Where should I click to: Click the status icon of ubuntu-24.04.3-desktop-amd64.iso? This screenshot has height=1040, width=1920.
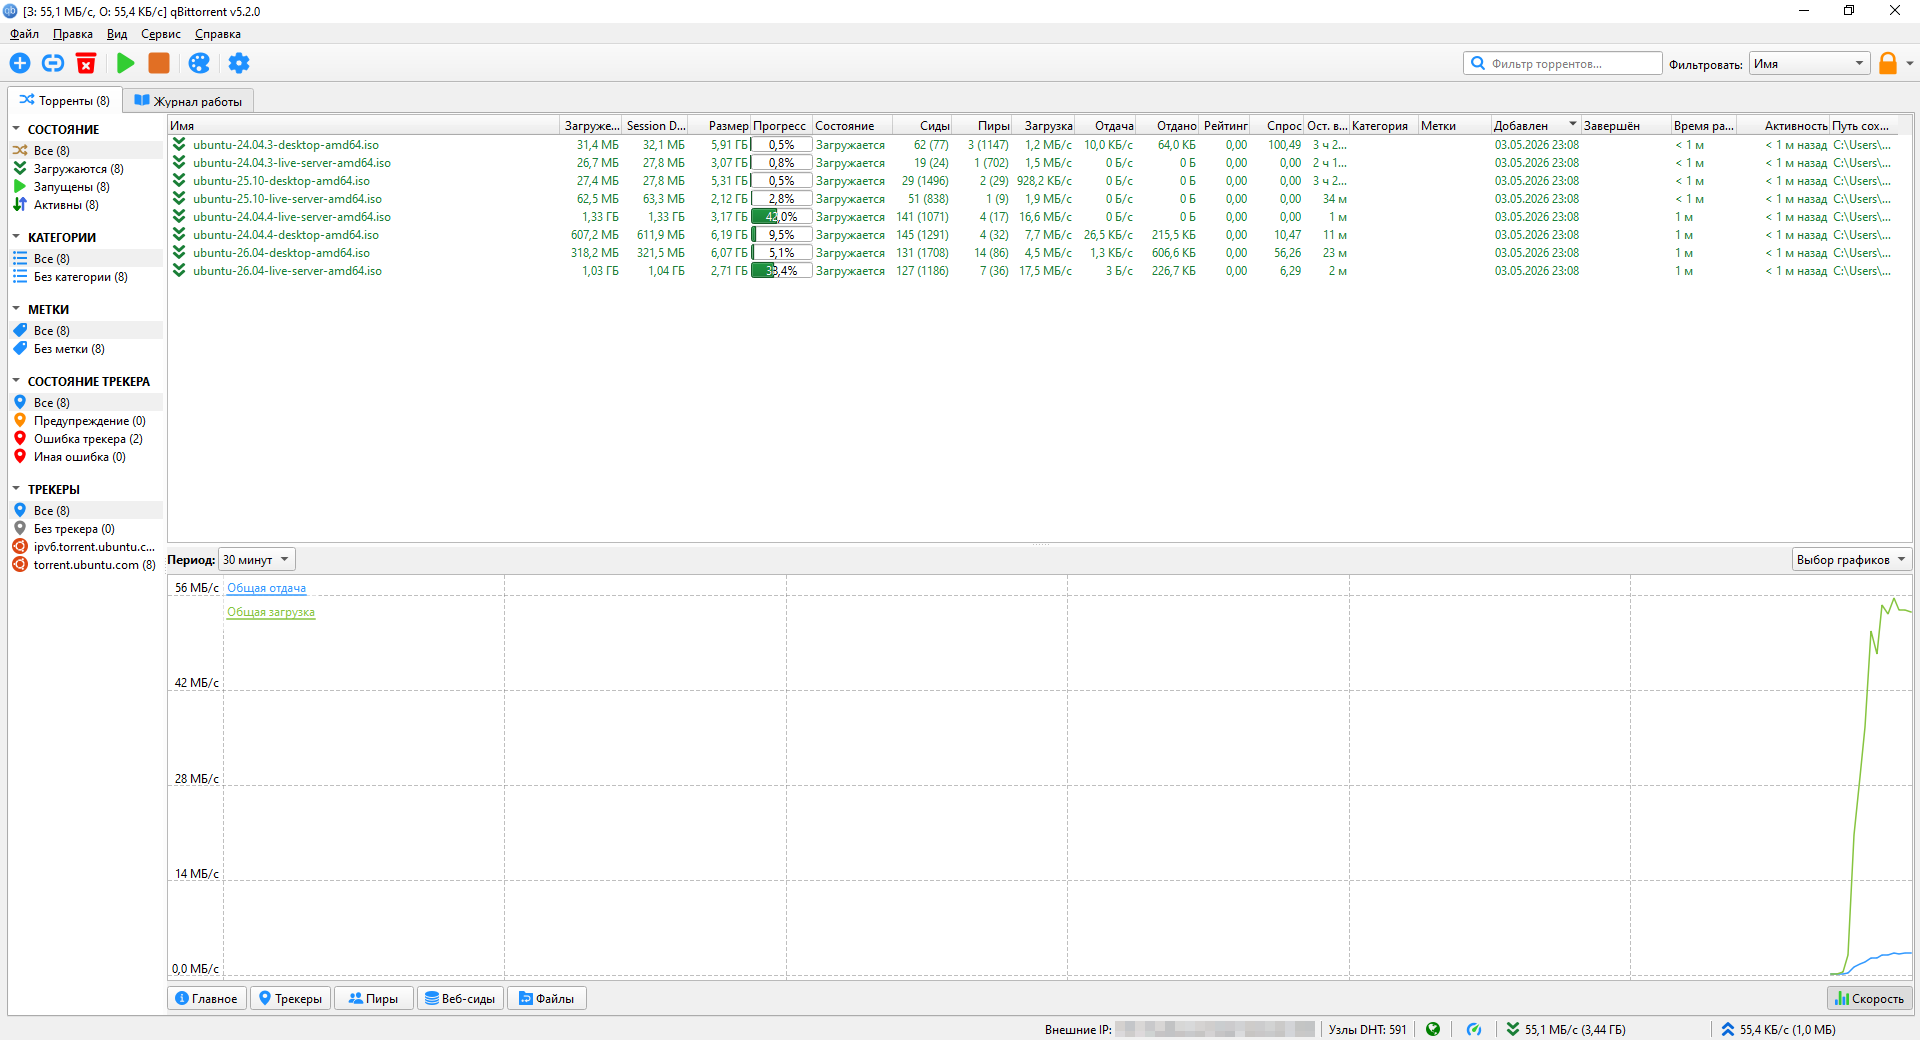[x=179, y=144]
